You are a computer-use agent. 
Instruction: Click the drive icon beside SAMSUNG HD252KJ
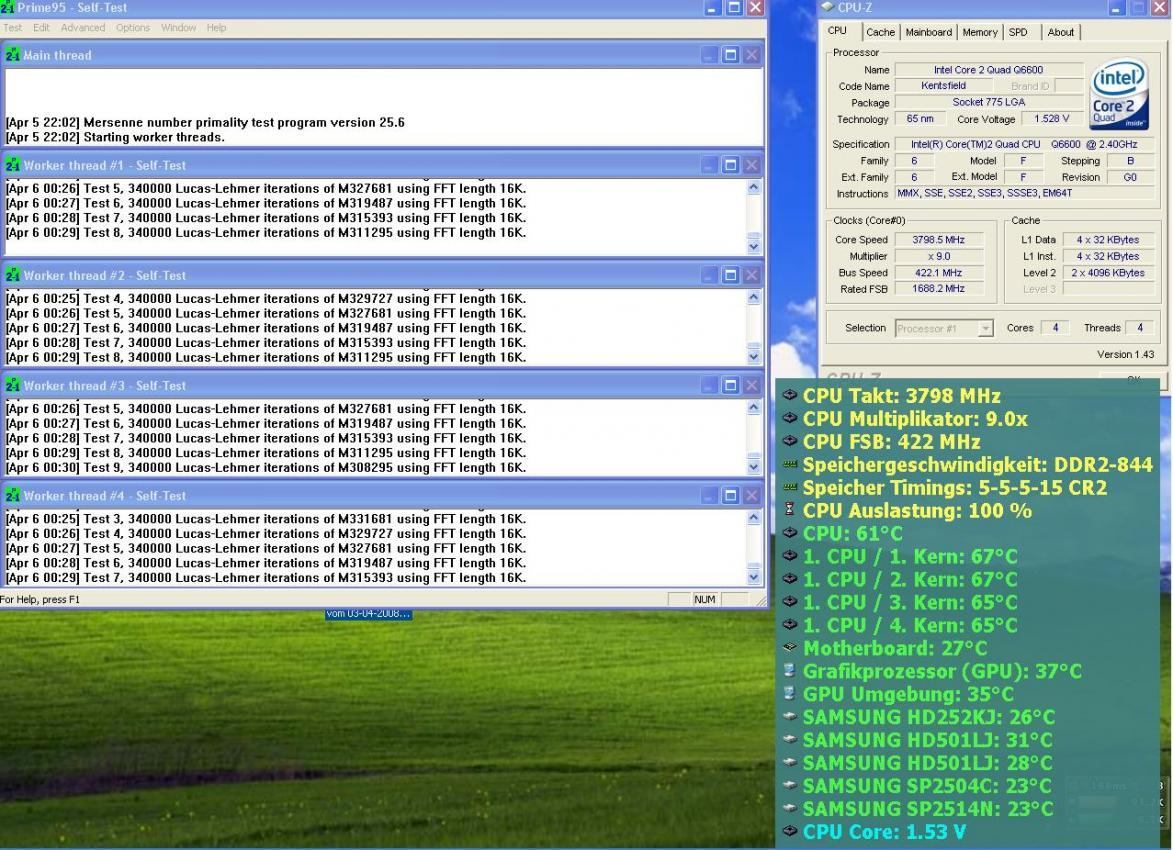(789, 716)
